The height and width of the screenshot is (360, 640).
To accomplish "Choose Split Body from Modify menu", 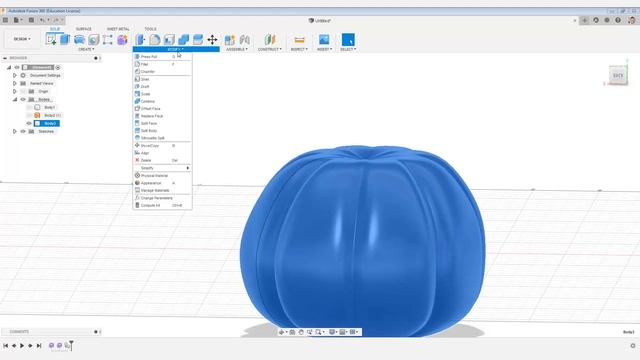I will tap(162, 131).
